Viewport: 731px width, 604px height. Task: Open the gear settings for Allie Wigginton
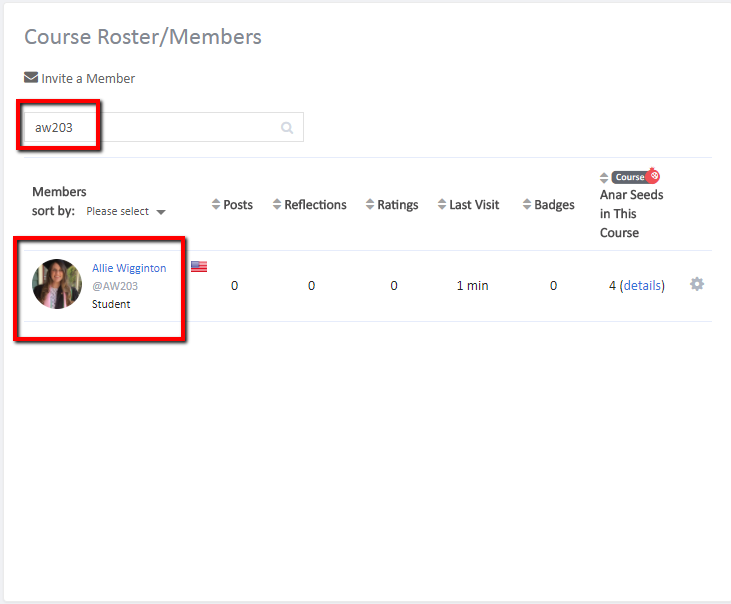click(x=697, y=284)
